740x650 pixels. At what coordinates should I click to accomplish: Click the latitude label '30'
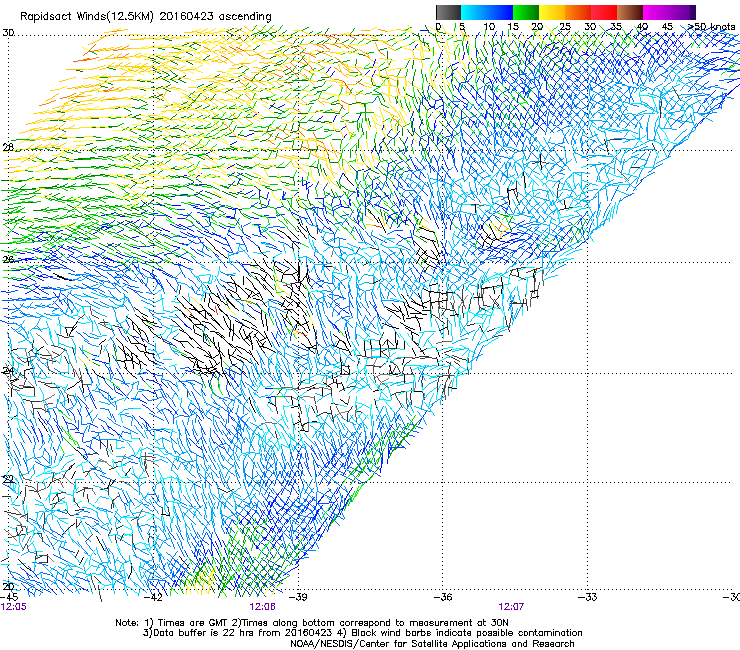pos(8,33)
